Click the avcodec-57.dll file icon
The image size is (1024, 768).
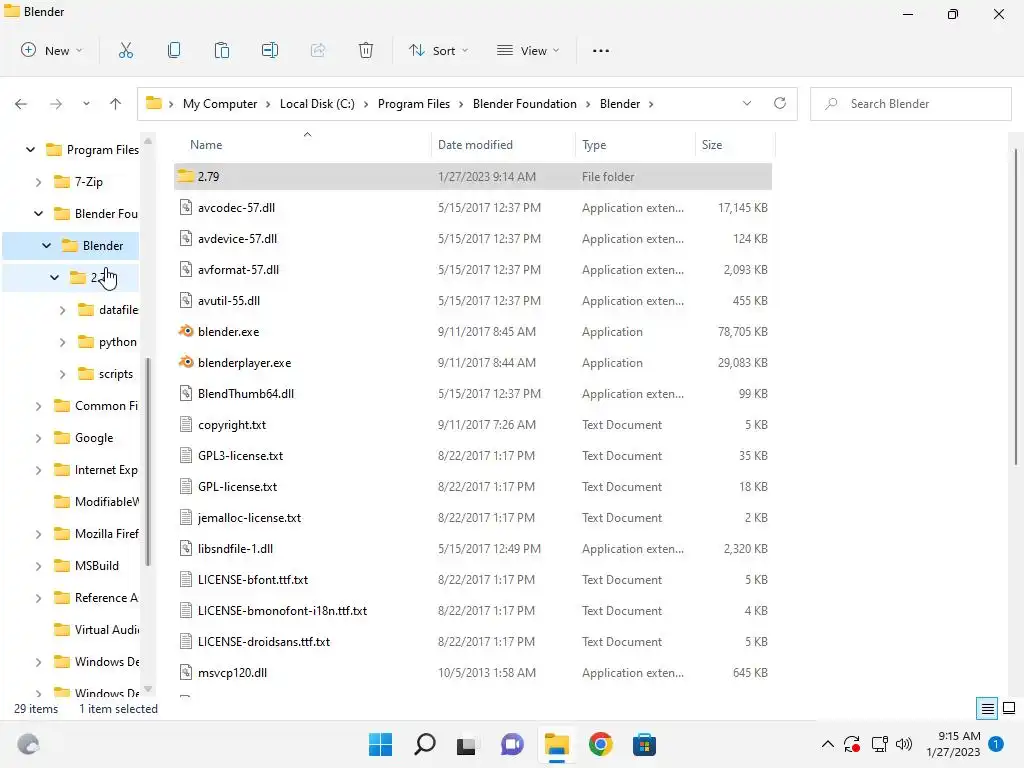[186, 207]
